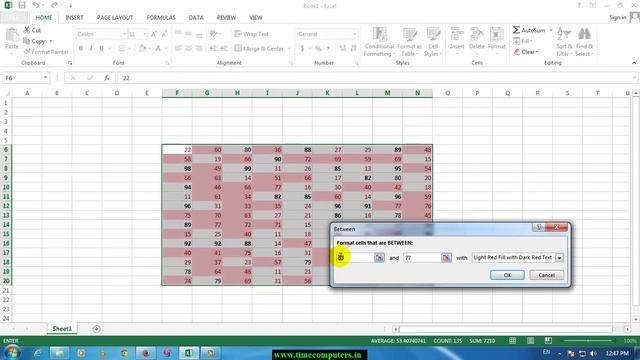Open the Font name dropdown
This screenshot has height=360, width=640.
point(124,34)
